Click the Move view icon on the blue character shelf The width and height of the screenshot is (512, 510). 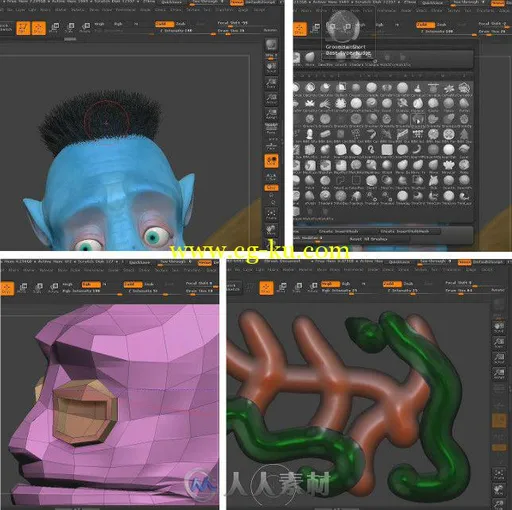point(271,230)
